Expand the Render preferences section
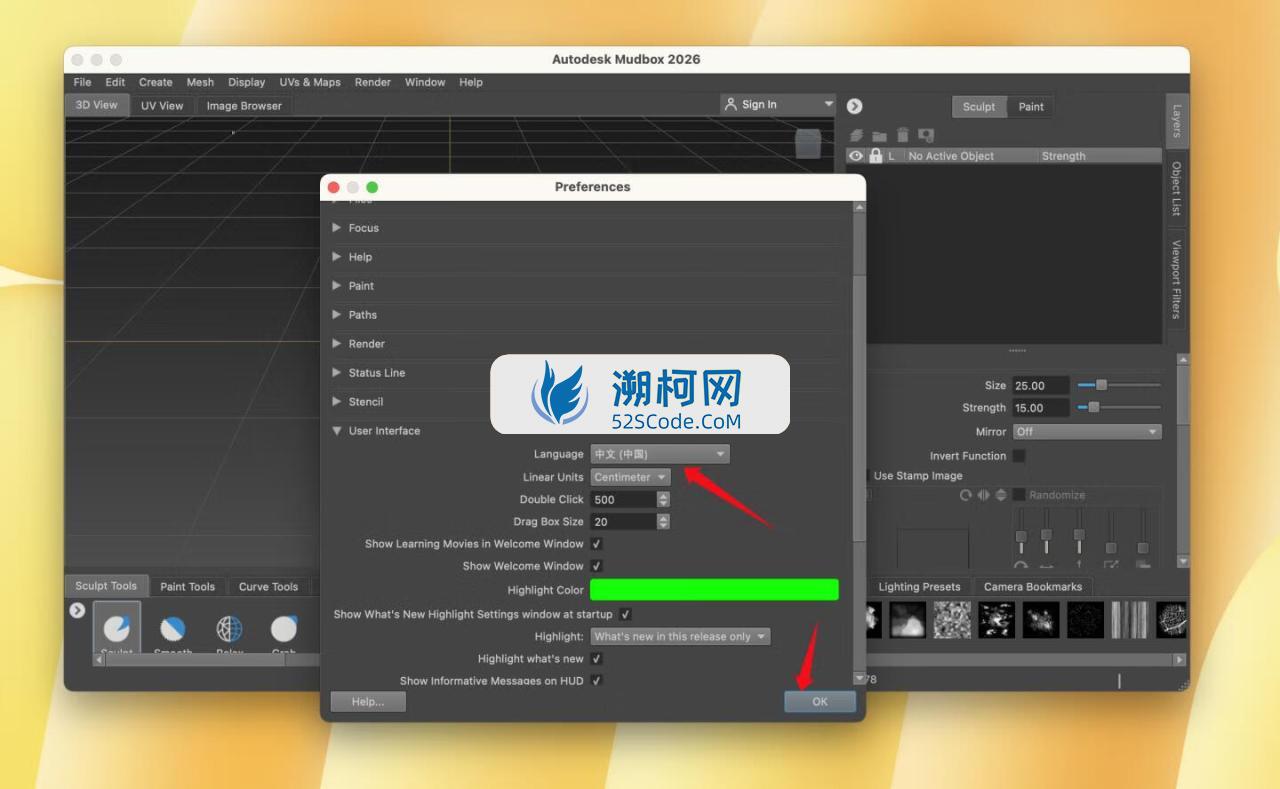1280x789 pixels. click(337, 344)
